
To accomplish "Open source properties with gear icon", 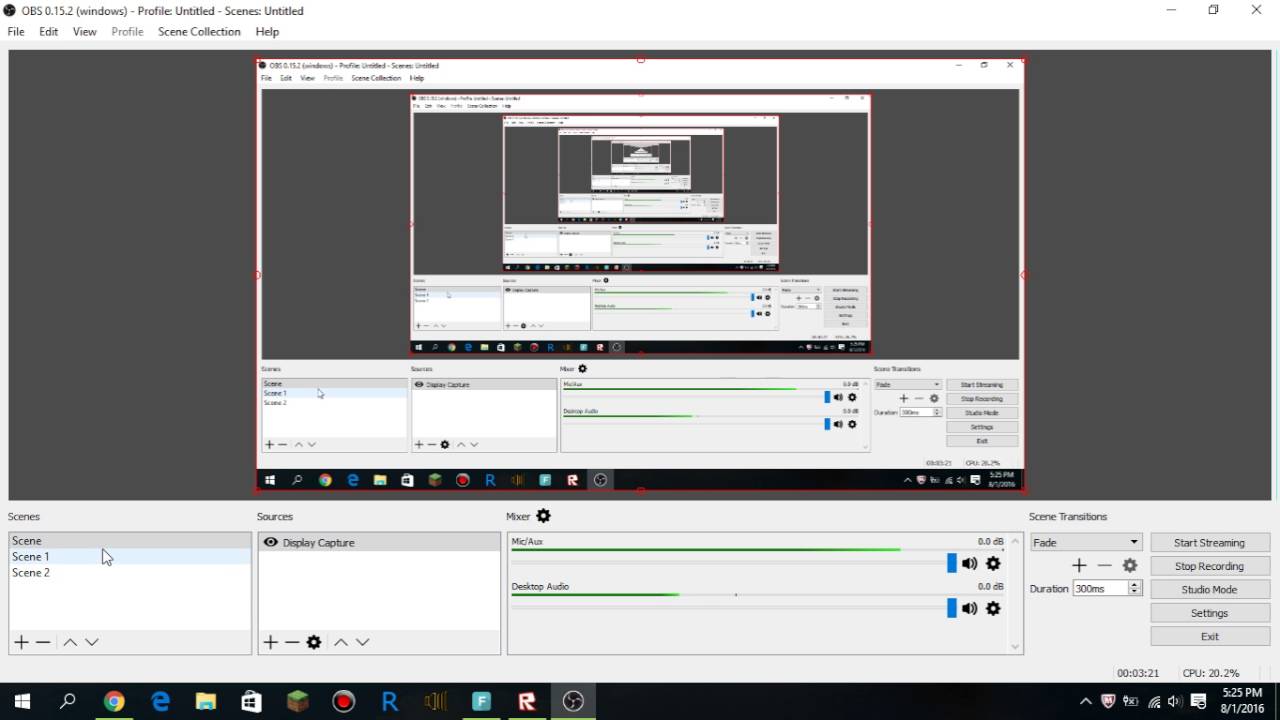I will [314, 641].
